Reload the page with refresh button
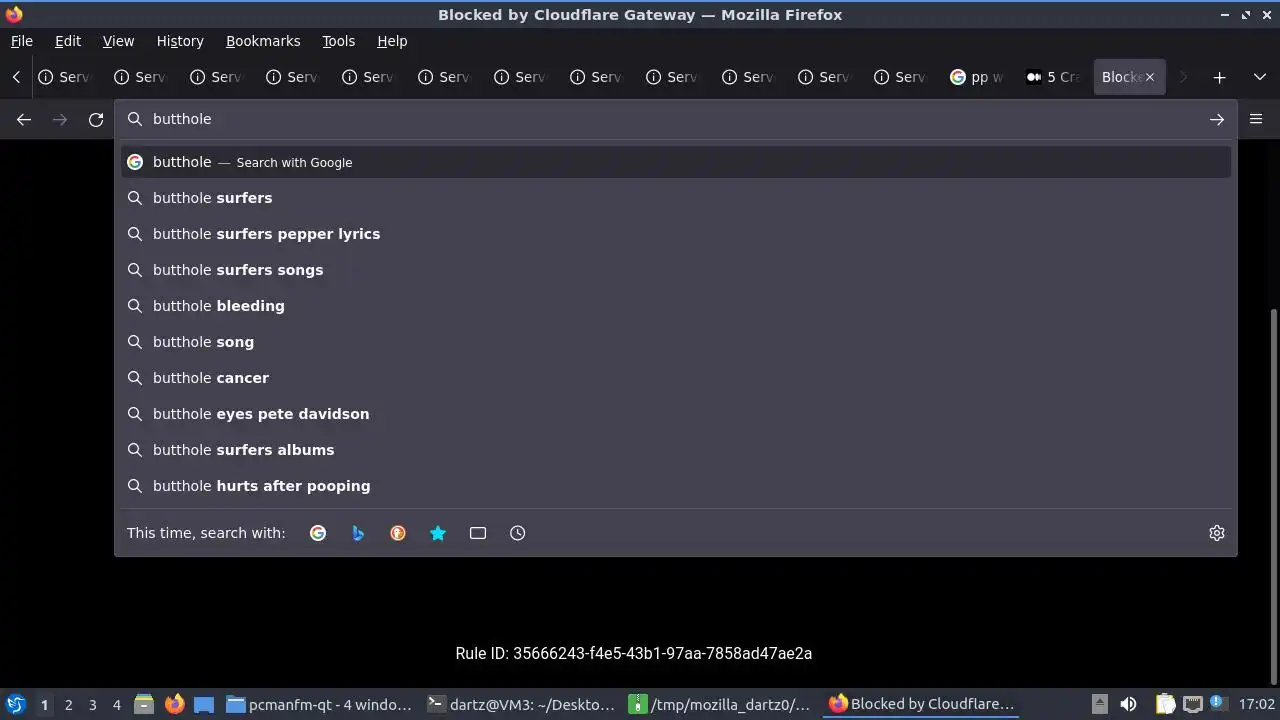The height and width of the screenshot is (720, 1280). point(96,119)
